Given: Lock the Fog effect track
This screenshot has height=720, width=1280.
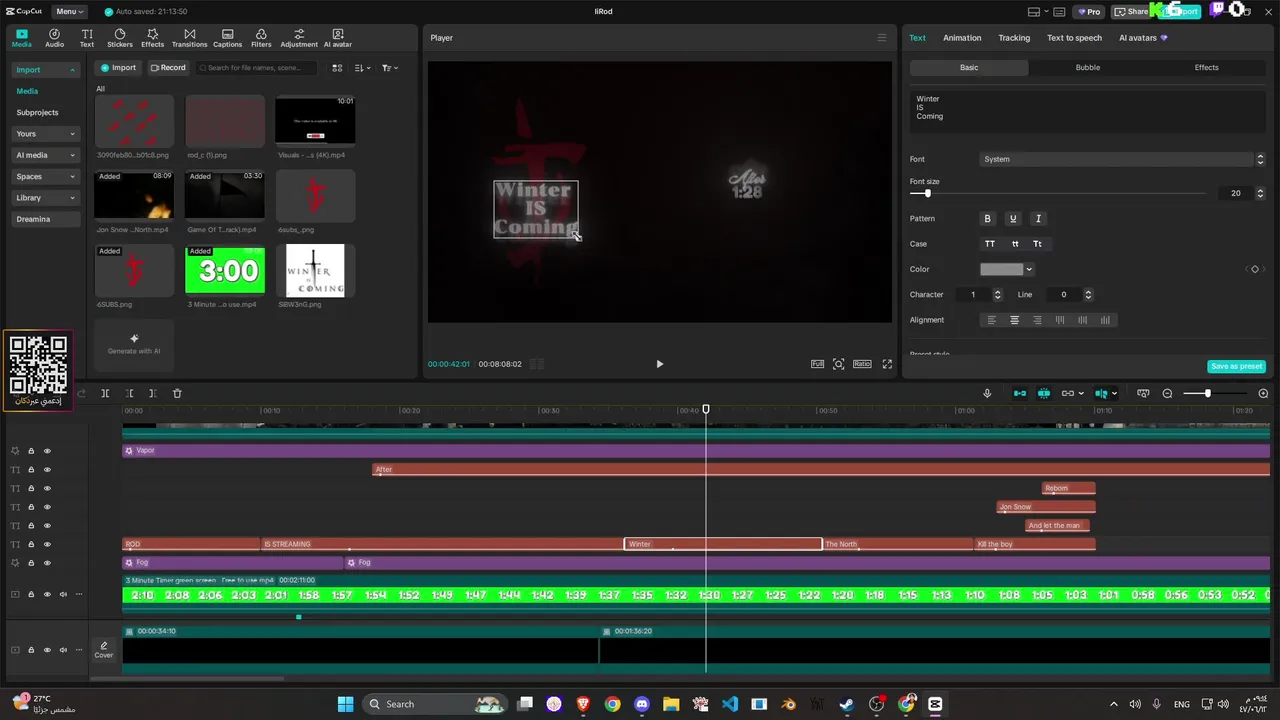Looking at the screenshot, I should click(31, 563).
